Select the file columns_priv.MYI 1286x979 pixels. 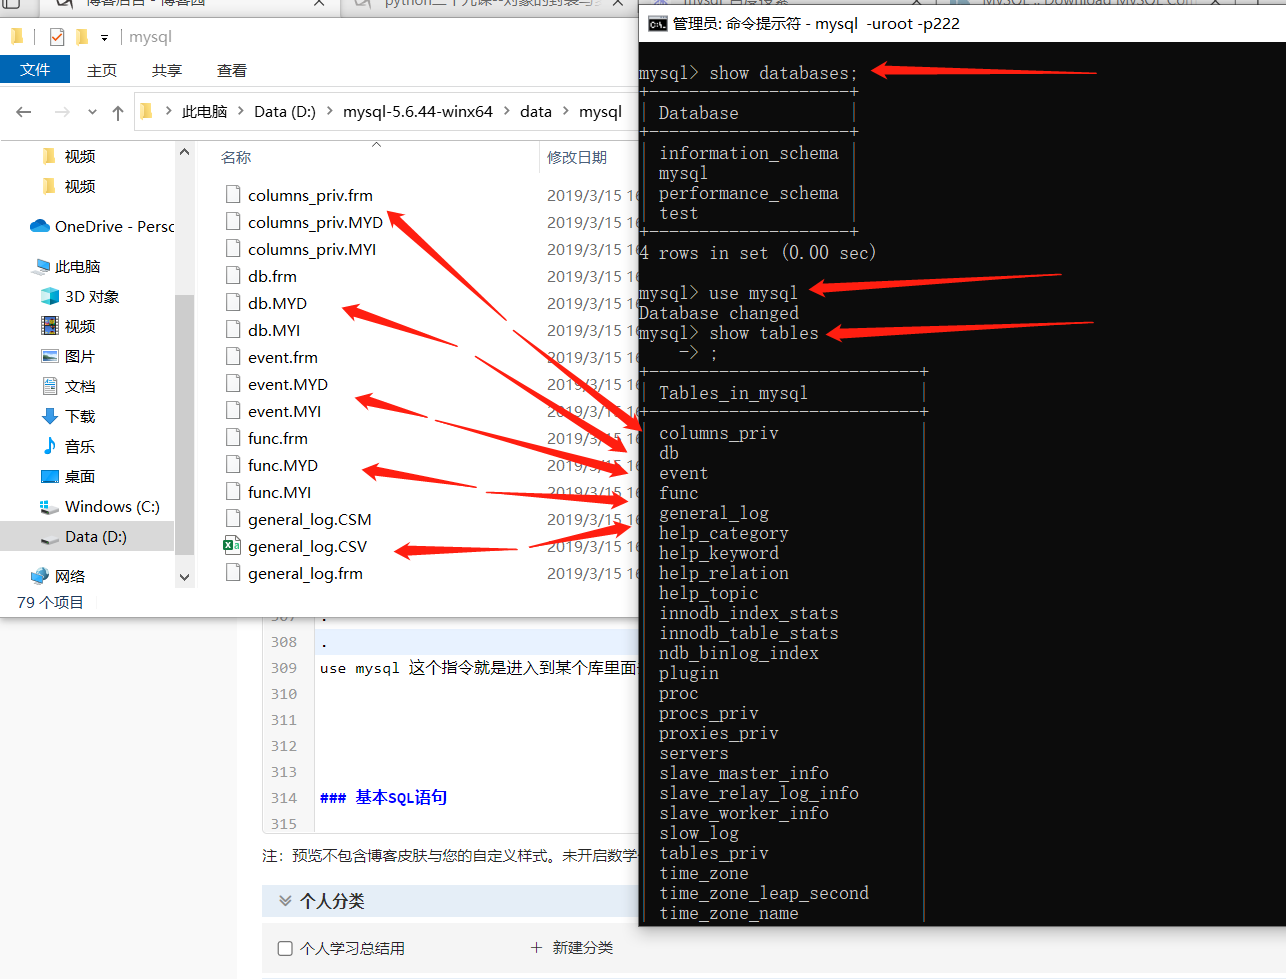click(x=312, y=249)
